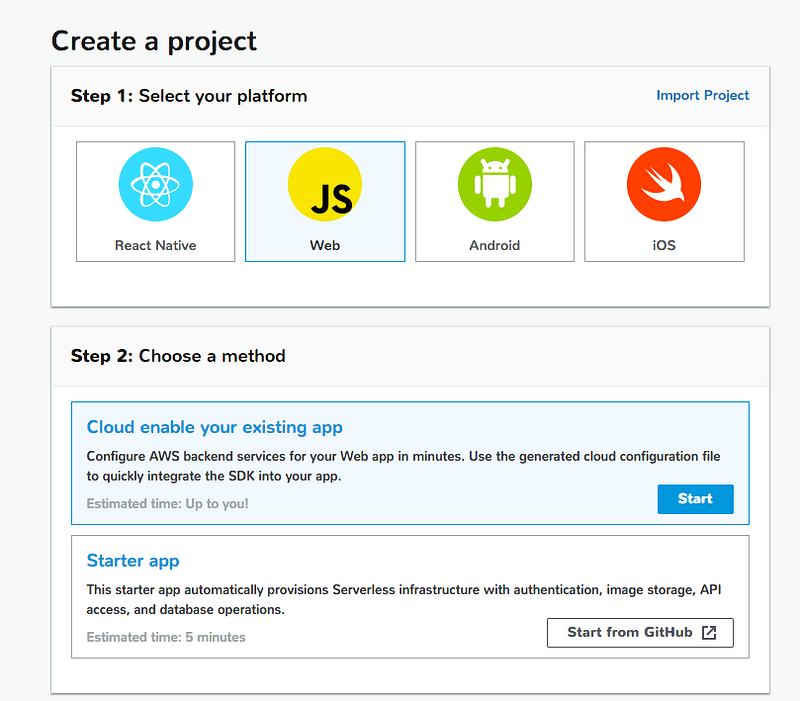
Task: Click the green Android robot icon
Action: click(495, 184)
